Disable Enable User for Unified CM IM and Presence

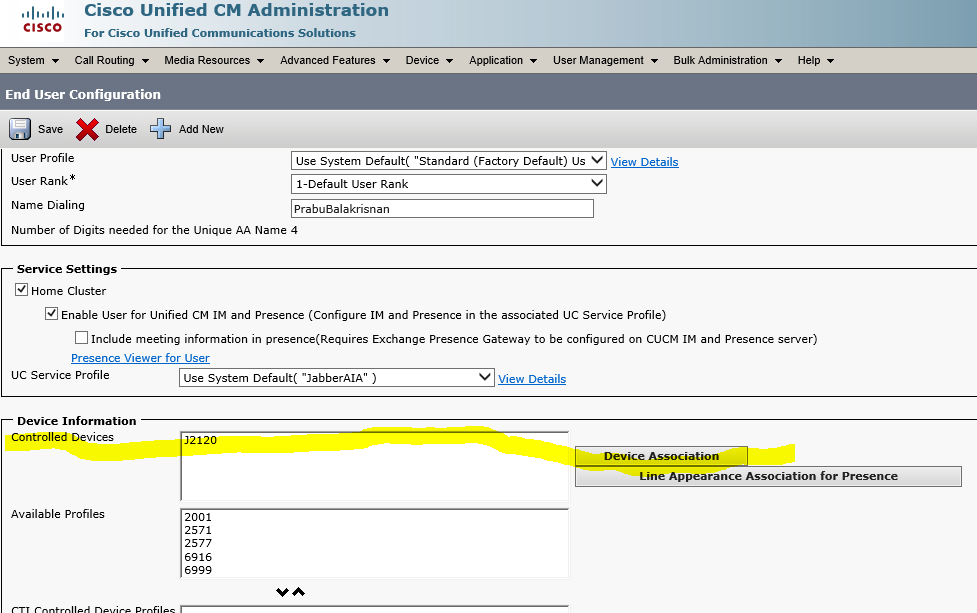pos(51,314)
